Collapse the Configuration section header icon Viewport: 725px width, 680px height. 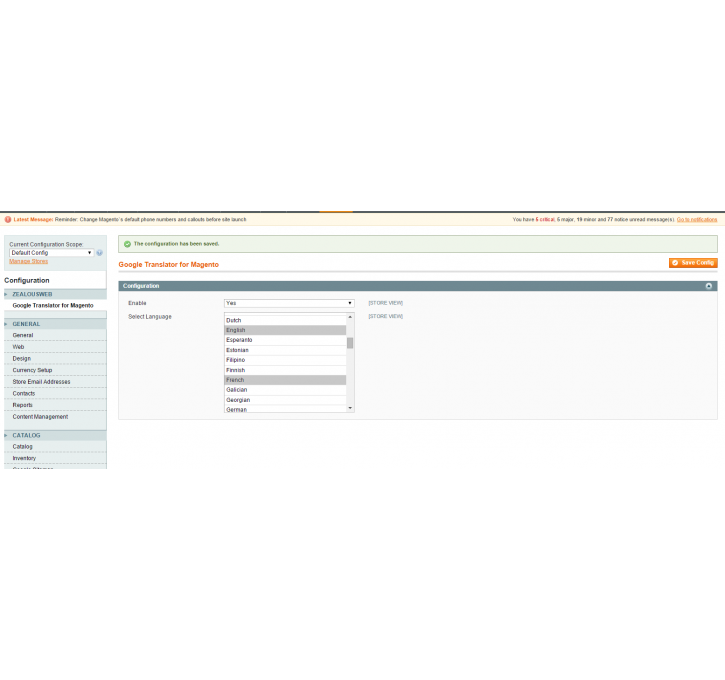click(x=708, y=286)
